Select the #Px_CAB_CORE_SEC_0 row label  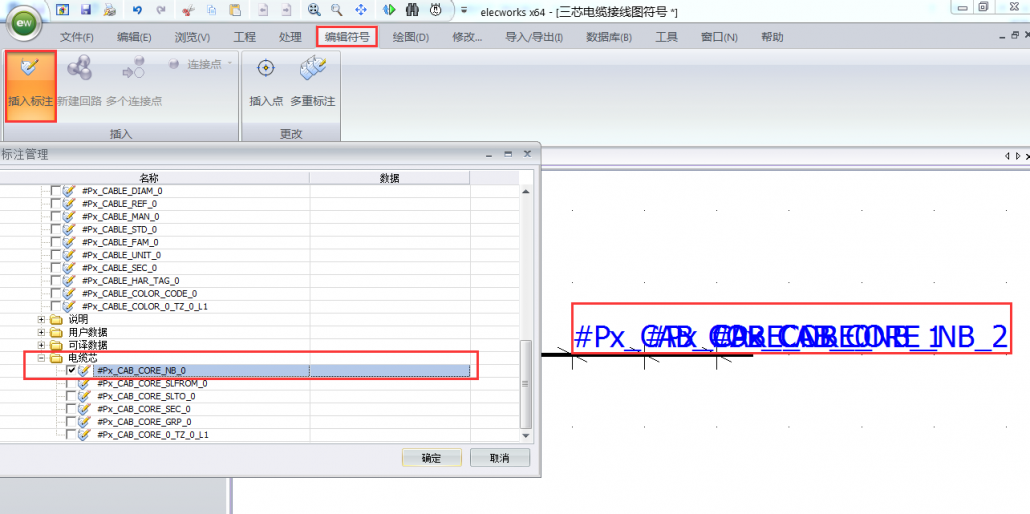(x=144, y=409)
